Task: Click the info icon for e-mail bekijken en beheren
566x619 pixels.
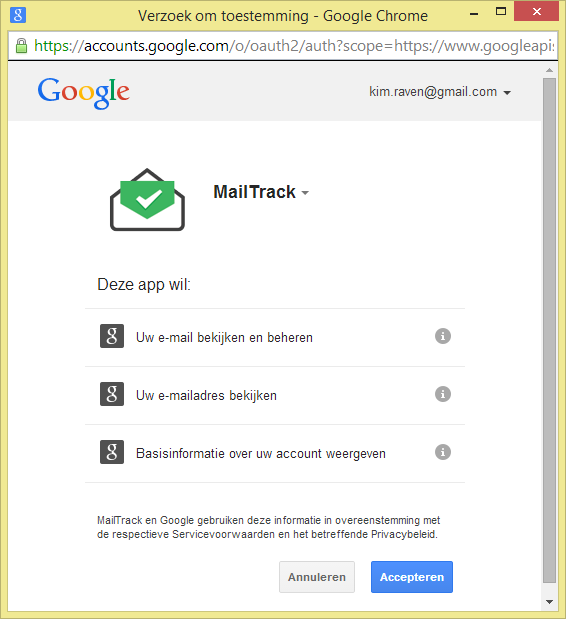Action: pyautogui.click(x=442, y=336)
